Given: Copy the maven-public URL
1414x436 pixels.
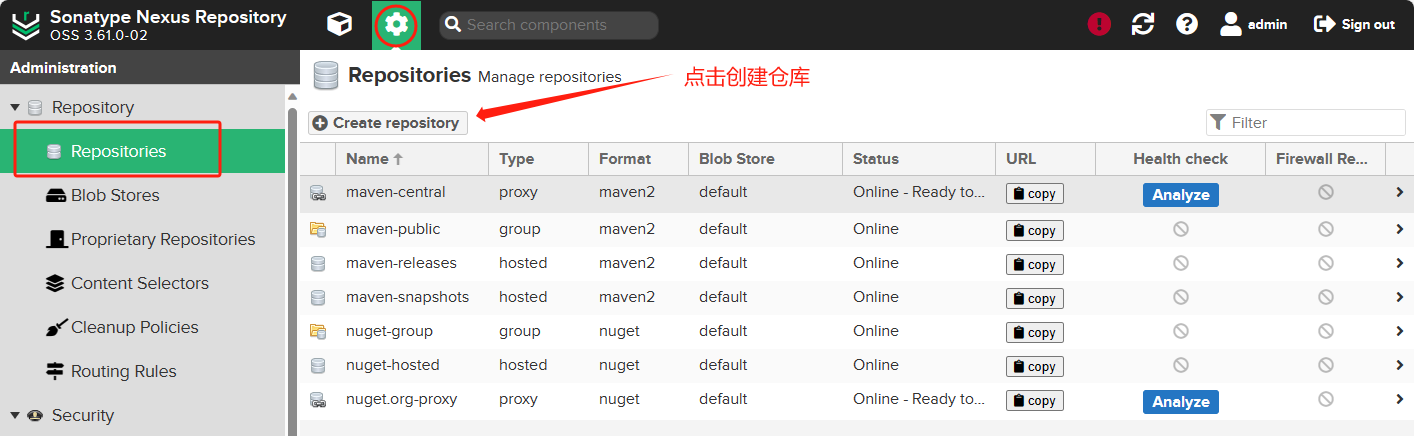Looking at the screenshot, I should [1034, 230].
